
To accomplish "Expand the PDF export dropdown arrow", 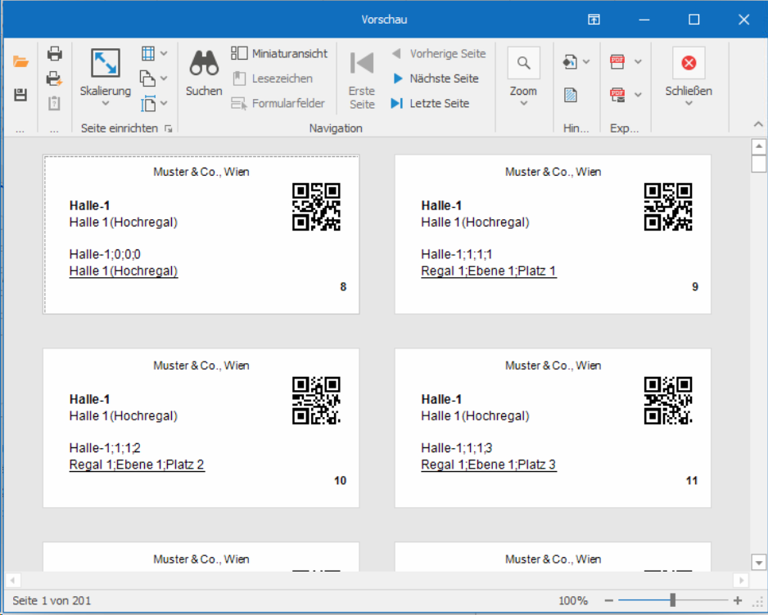I will tap(638, 62).
